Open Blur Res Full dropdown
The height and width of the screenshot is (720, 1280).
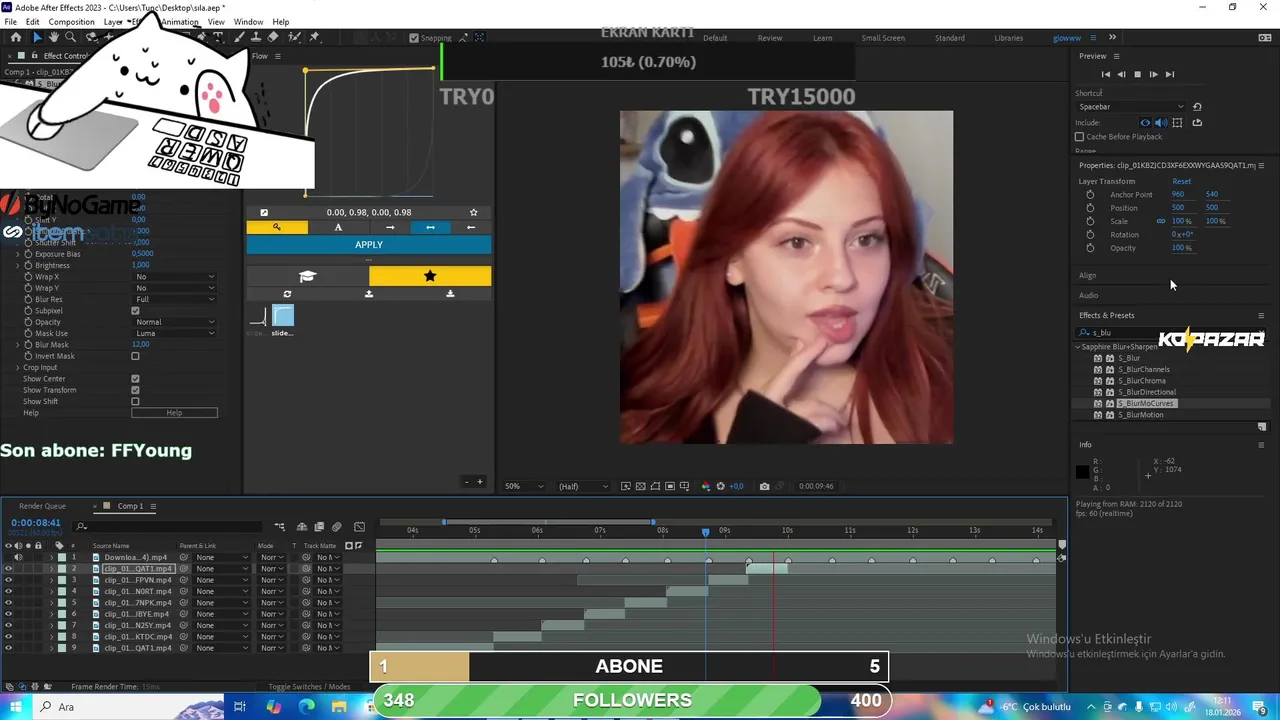[175, 299]
